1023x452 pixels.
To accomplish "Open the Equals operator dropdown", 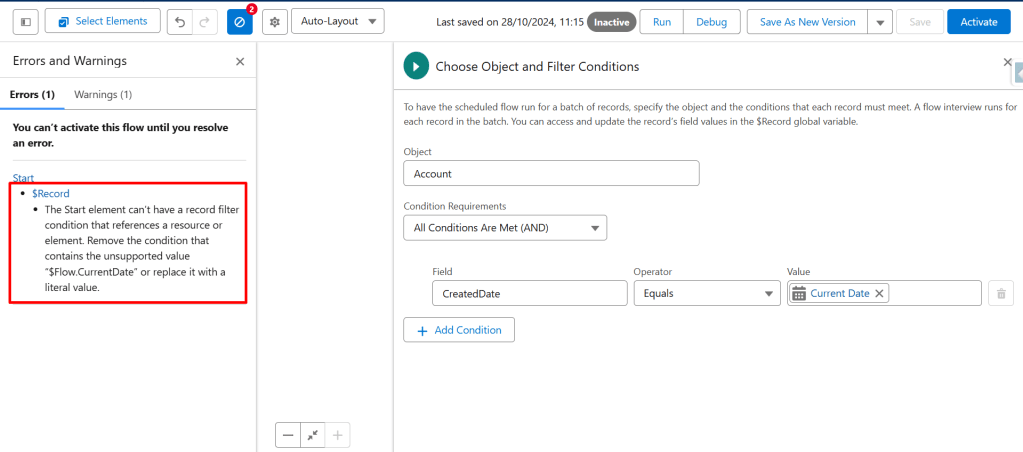I will pyautogui.click(x=706, y=293).
